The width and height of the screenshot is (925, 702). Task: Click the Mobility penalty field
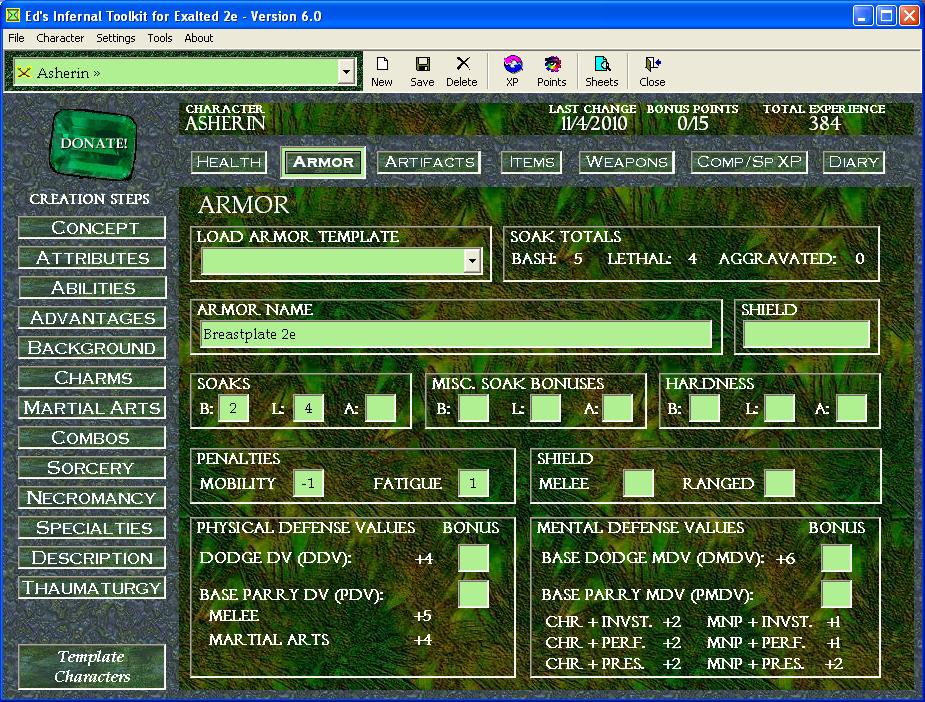click(308, 484)
